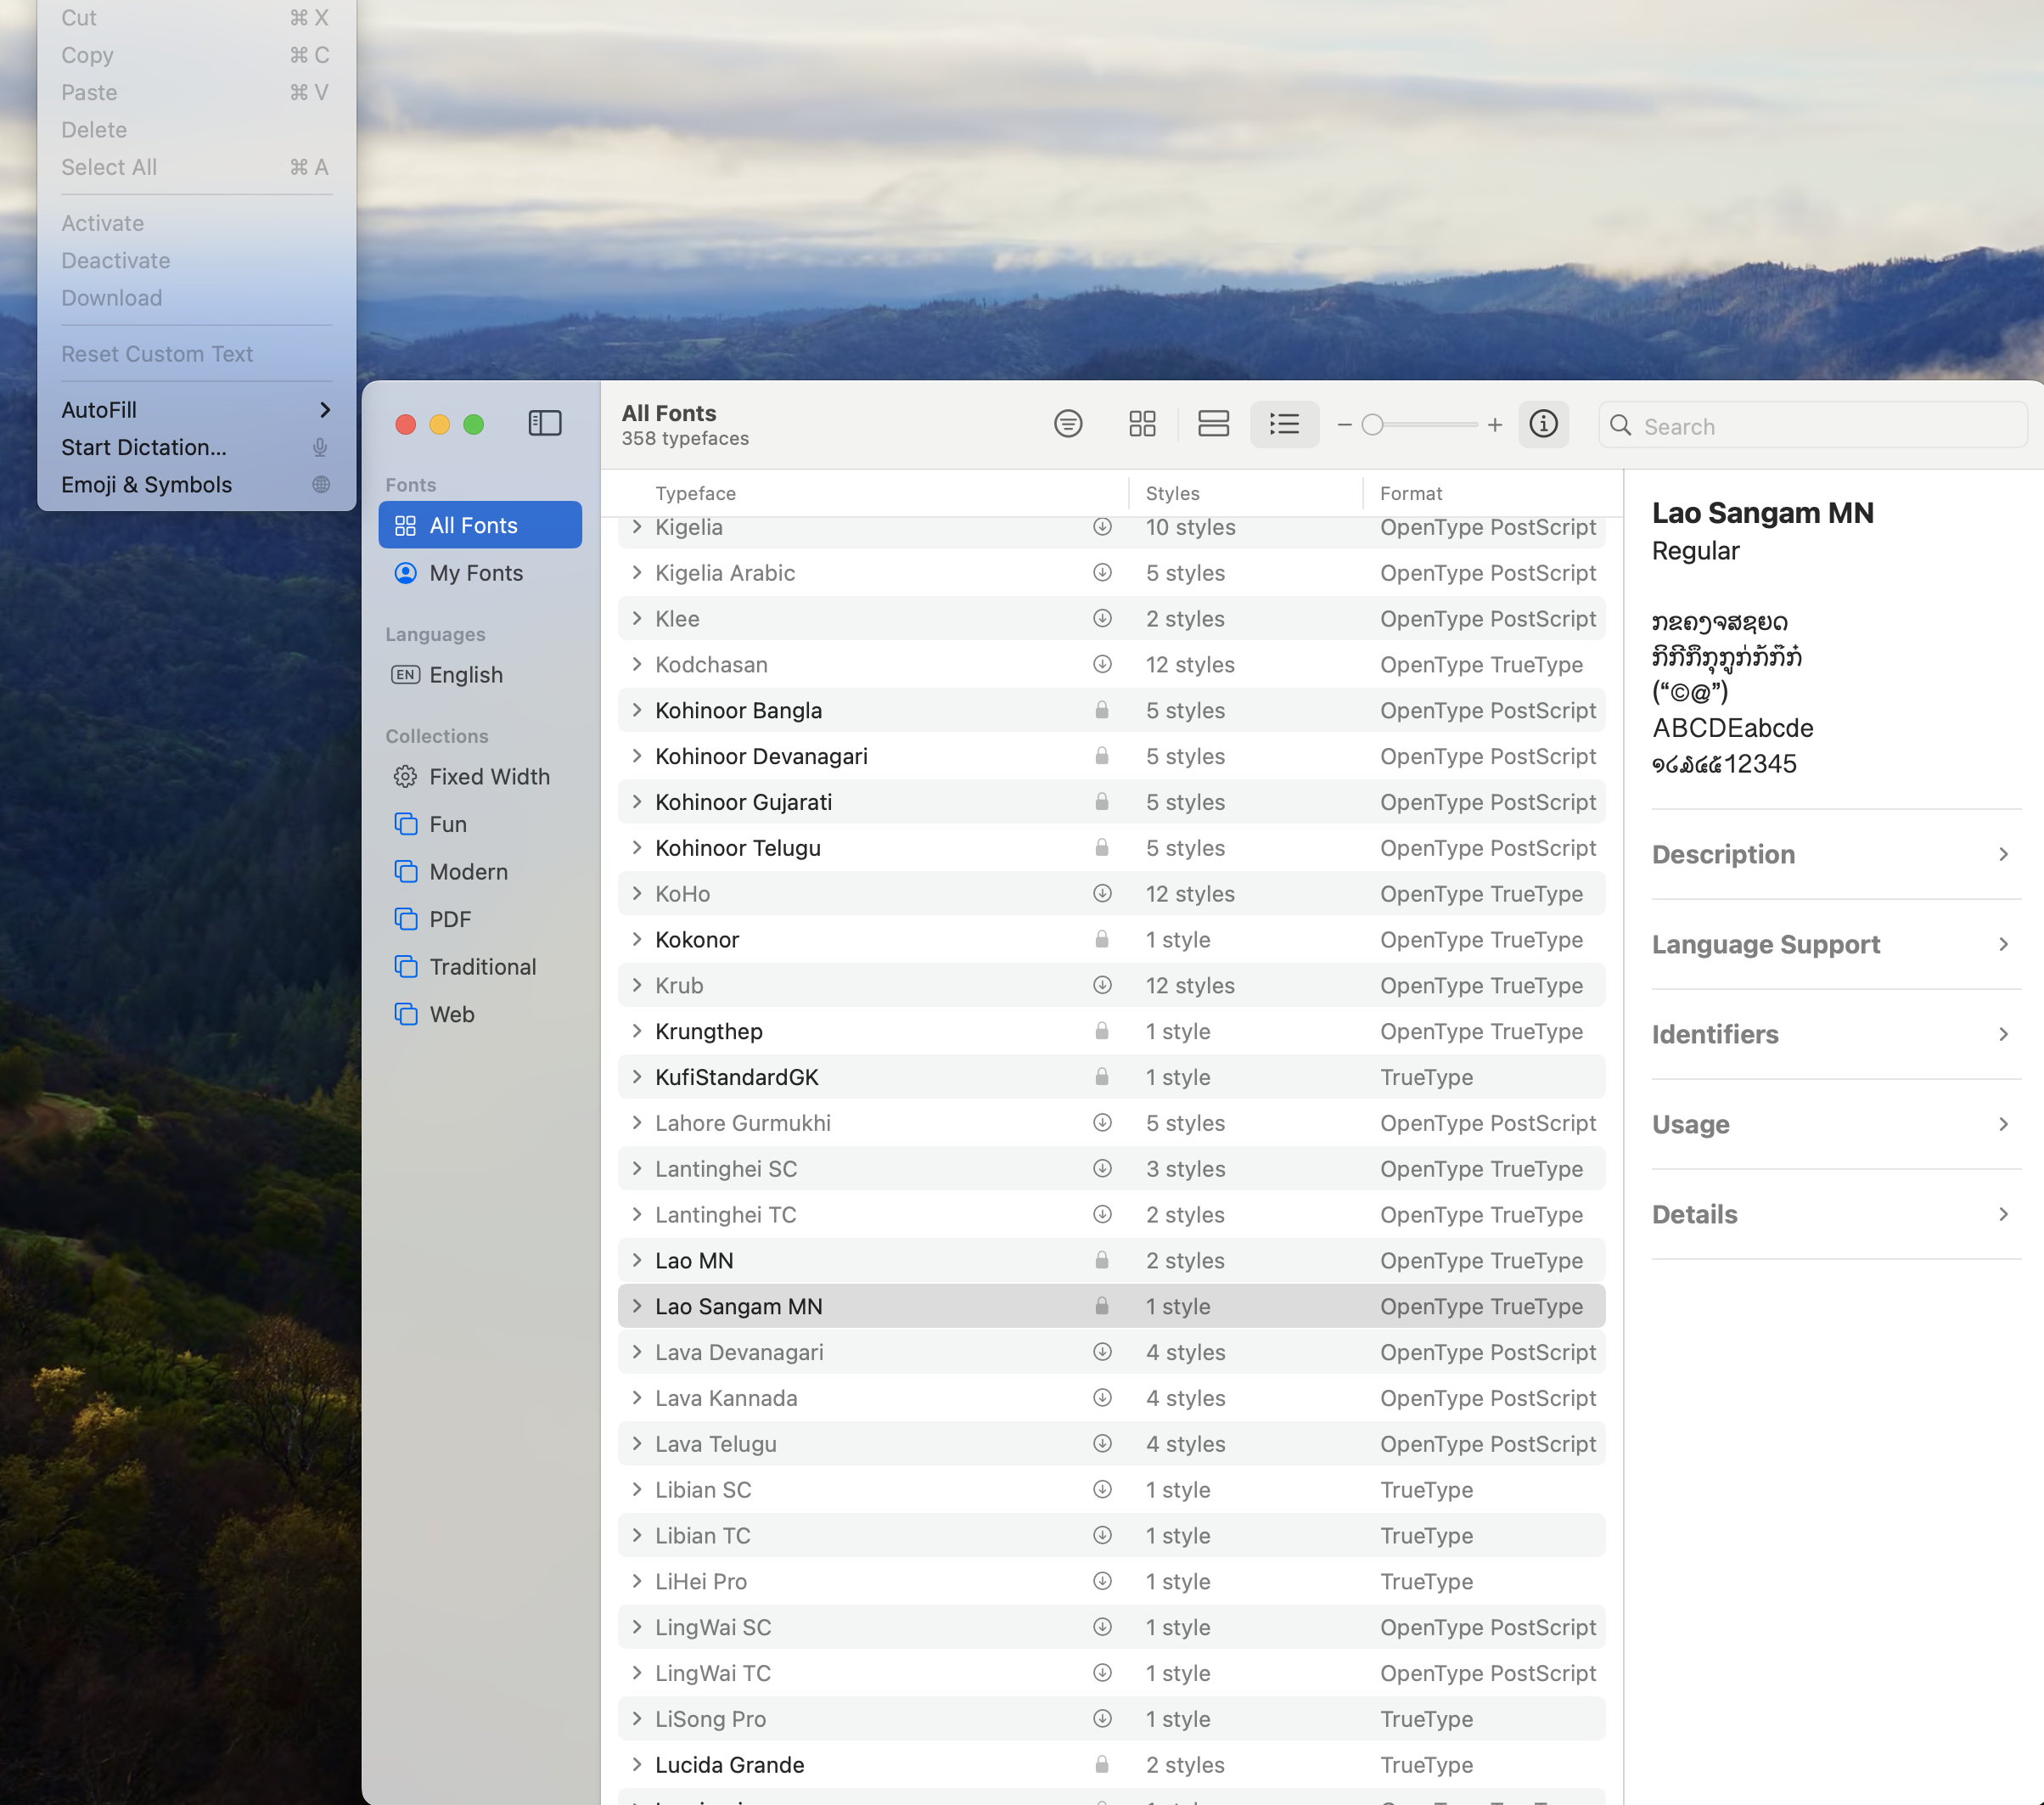Expand the Lao MN typeface row
2044x1805 pixels.
637,1260
